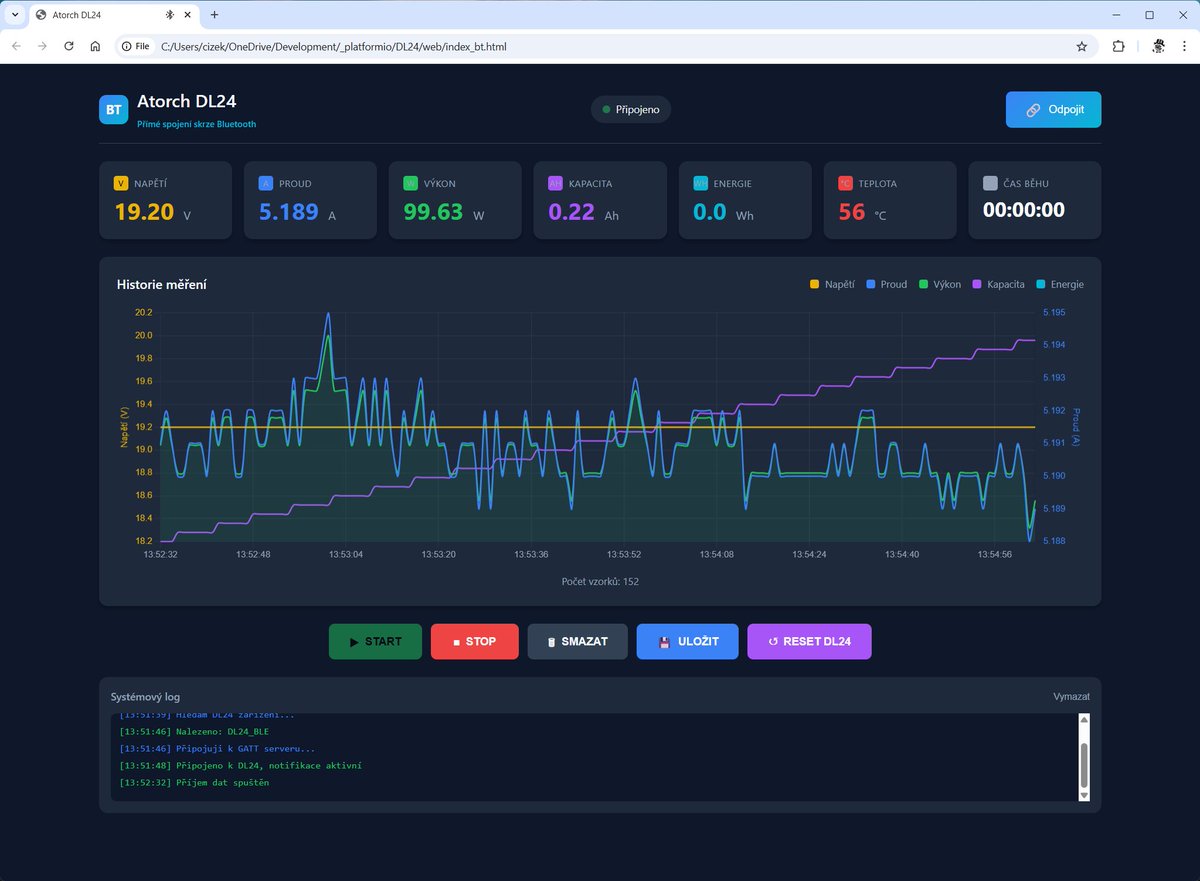The width and height of the screenshot is (1200, 881).
Task: Reload the page with refresh icon
Action: [69, 46]
